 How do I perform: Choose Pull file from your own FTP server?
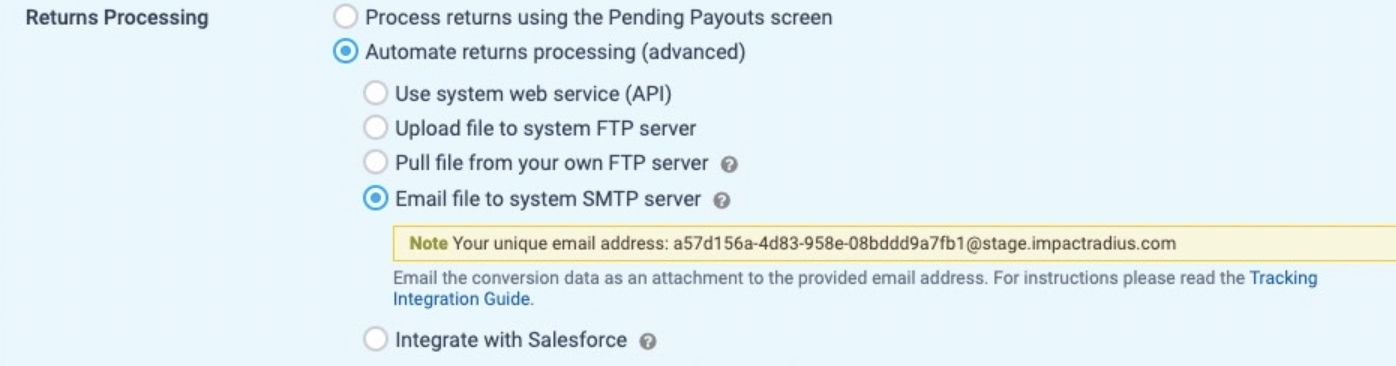pyautogui.click(x=375, y=162)
